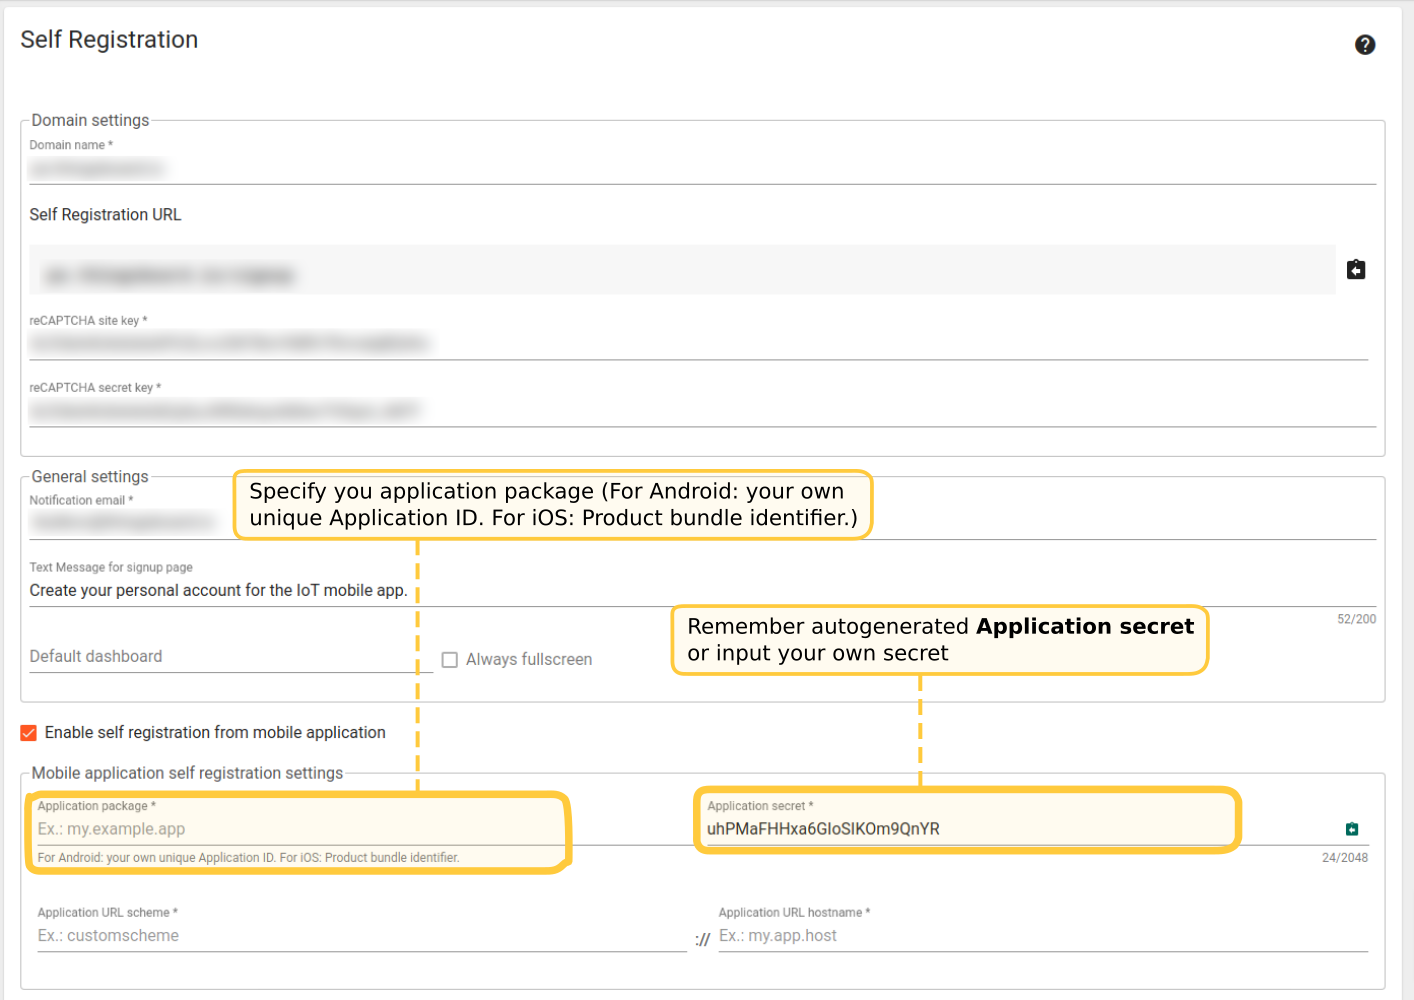Click the 'Specify you application package' callout

click(552, 505)
